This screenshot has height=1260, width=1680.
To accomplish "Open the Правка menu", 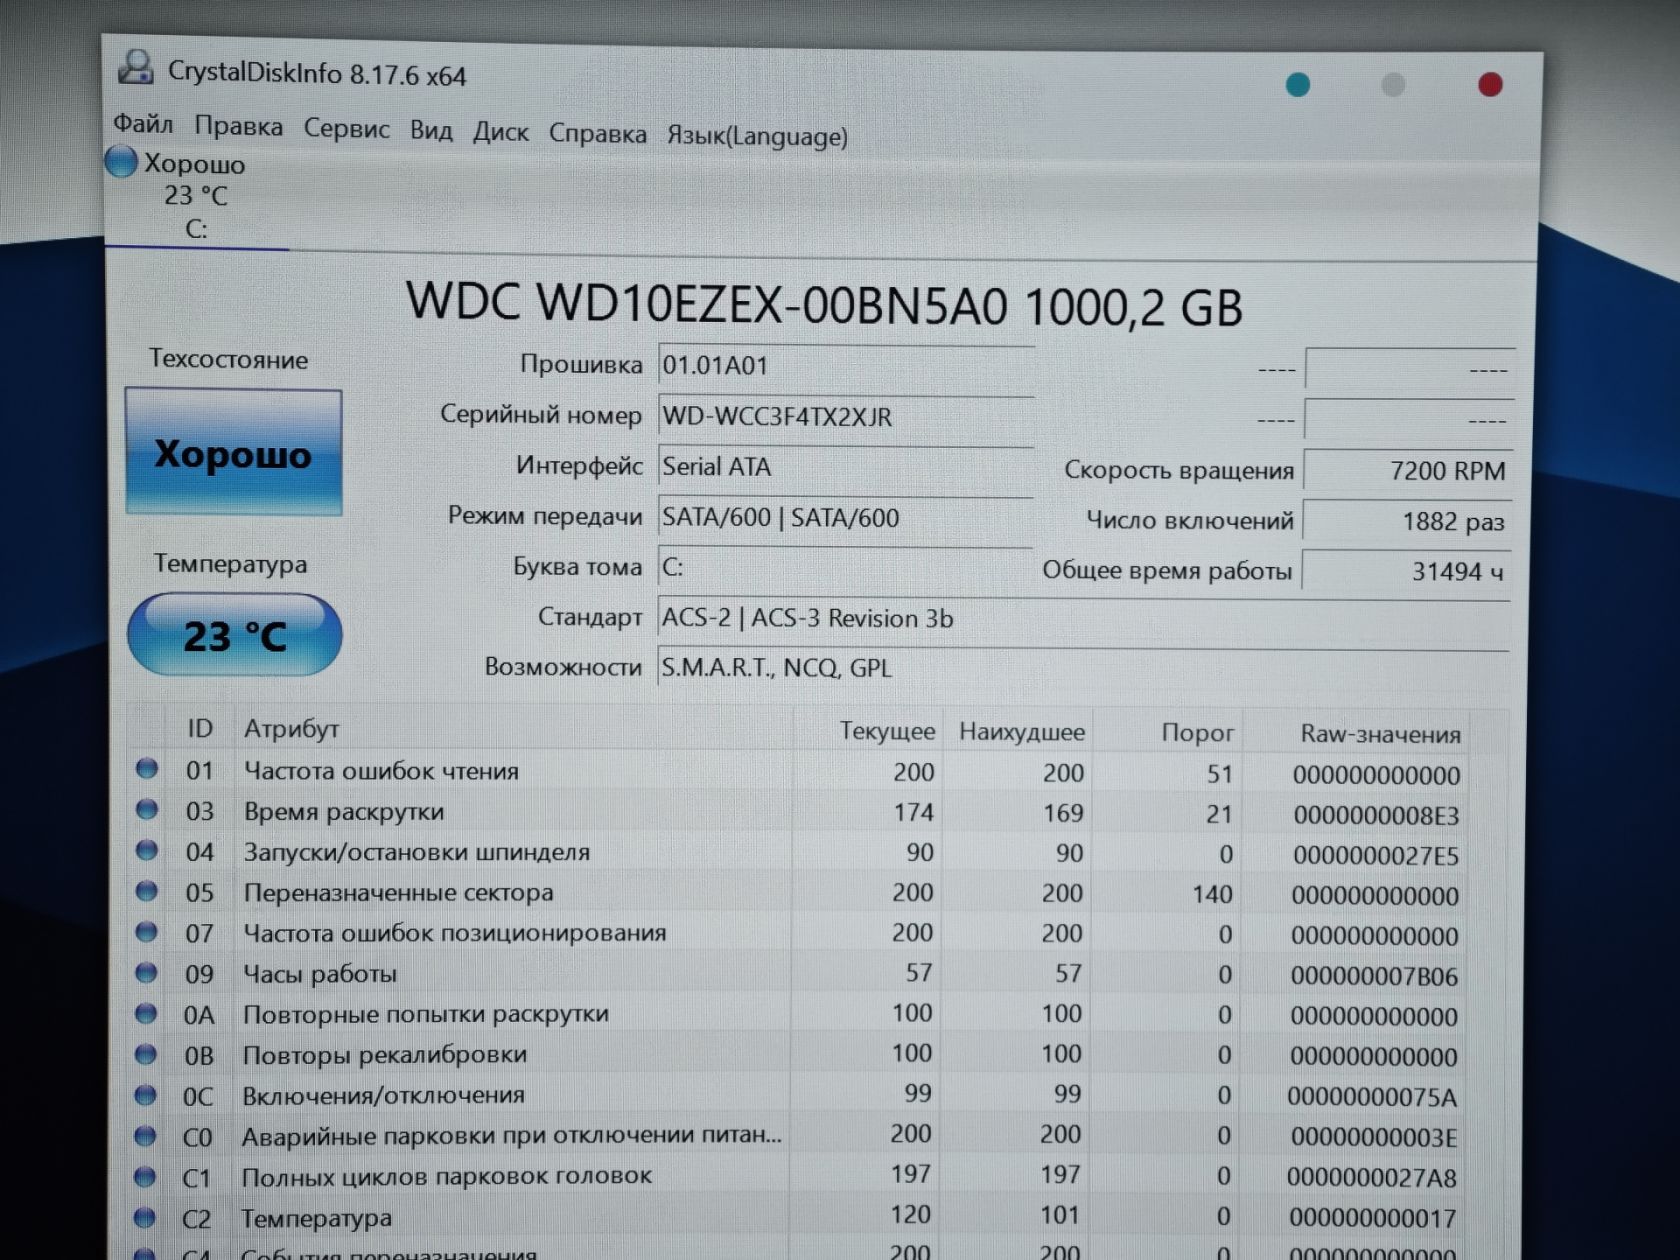I will coord(238,126).
